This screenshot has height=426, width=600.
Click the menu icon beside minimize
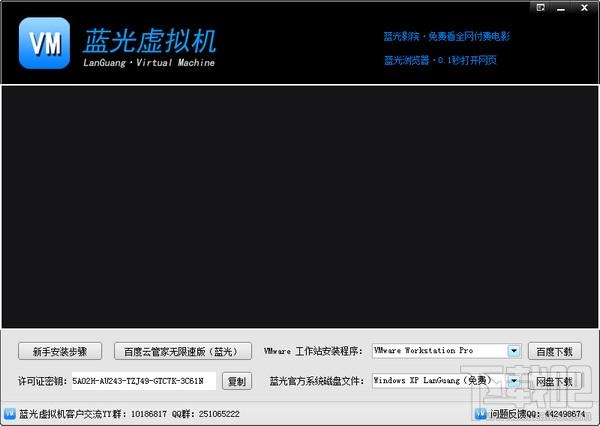pyautogui.click(x=540, y=8)
